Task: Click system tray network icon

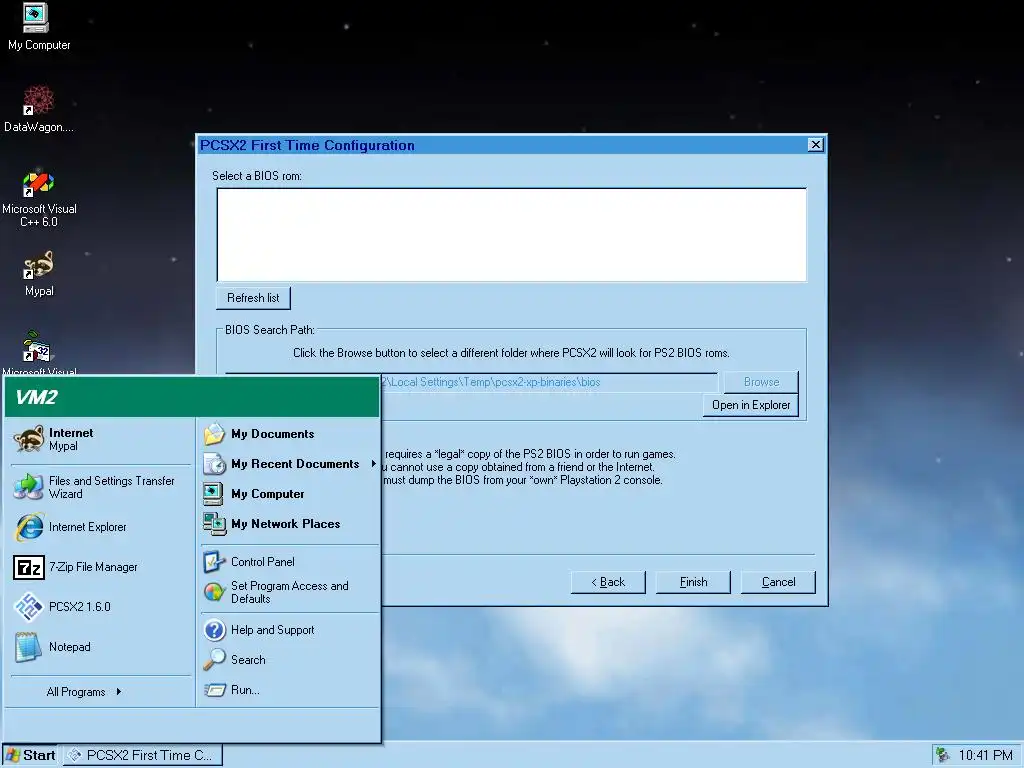Action: 942,755
